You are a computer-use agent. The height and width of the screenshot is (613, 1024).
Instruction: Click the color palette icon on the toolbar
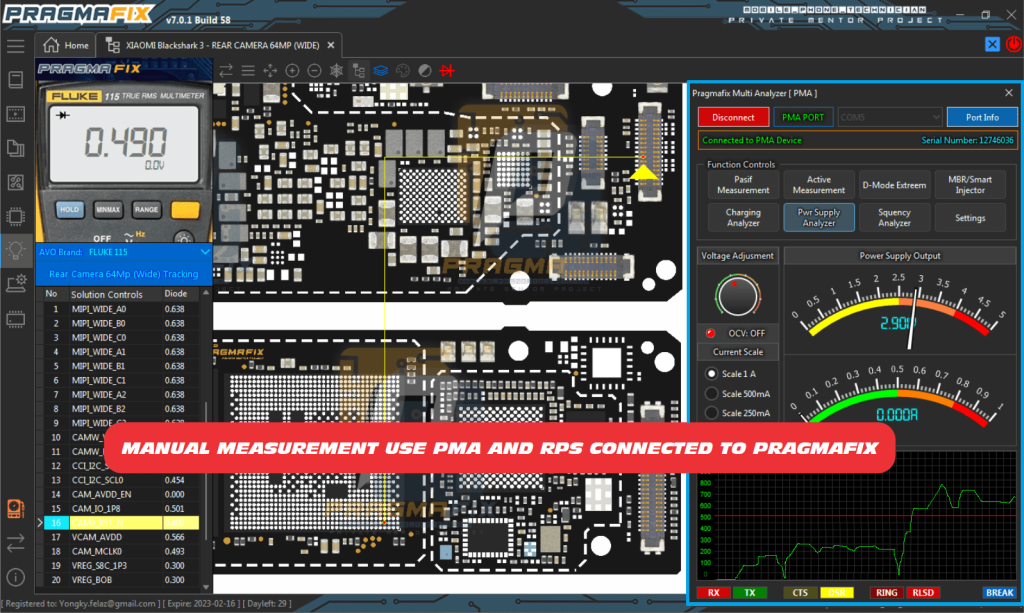coord(400,70)
